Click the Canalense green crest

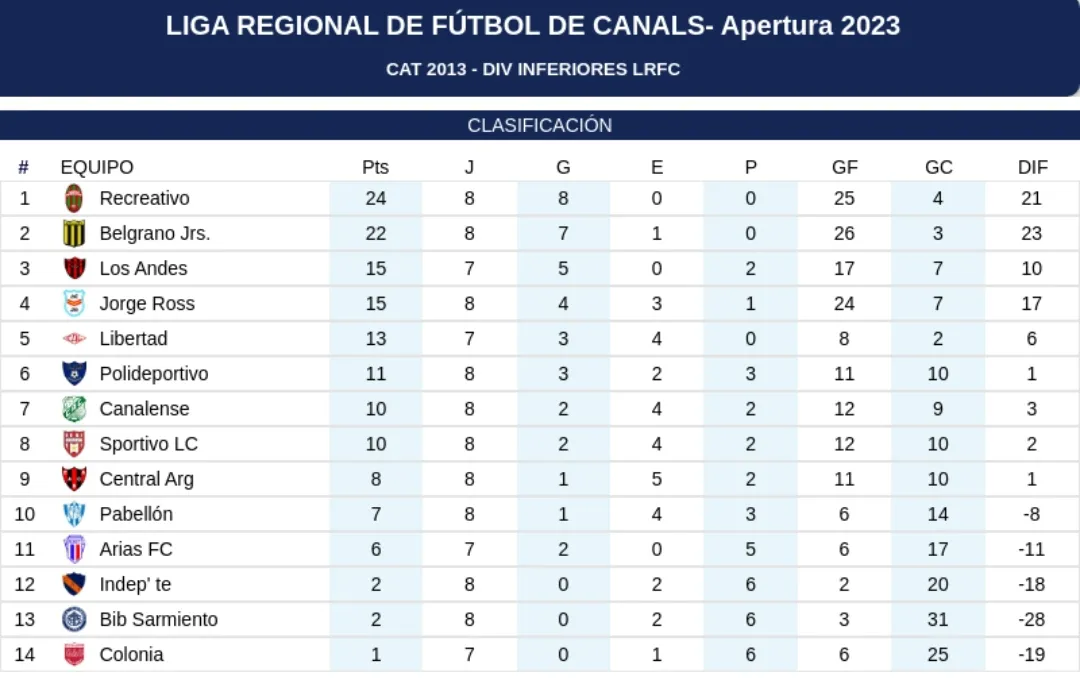[74, 409]
